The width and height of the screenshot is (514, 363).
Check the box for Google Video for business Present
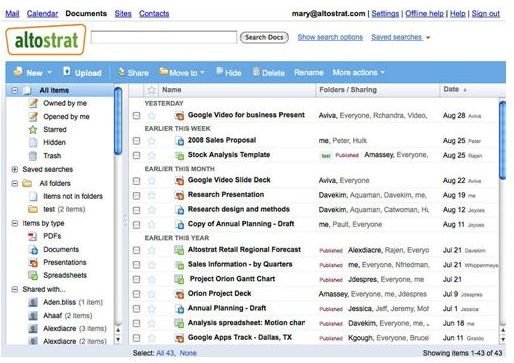pyautogui.click(x=136, y=116)
